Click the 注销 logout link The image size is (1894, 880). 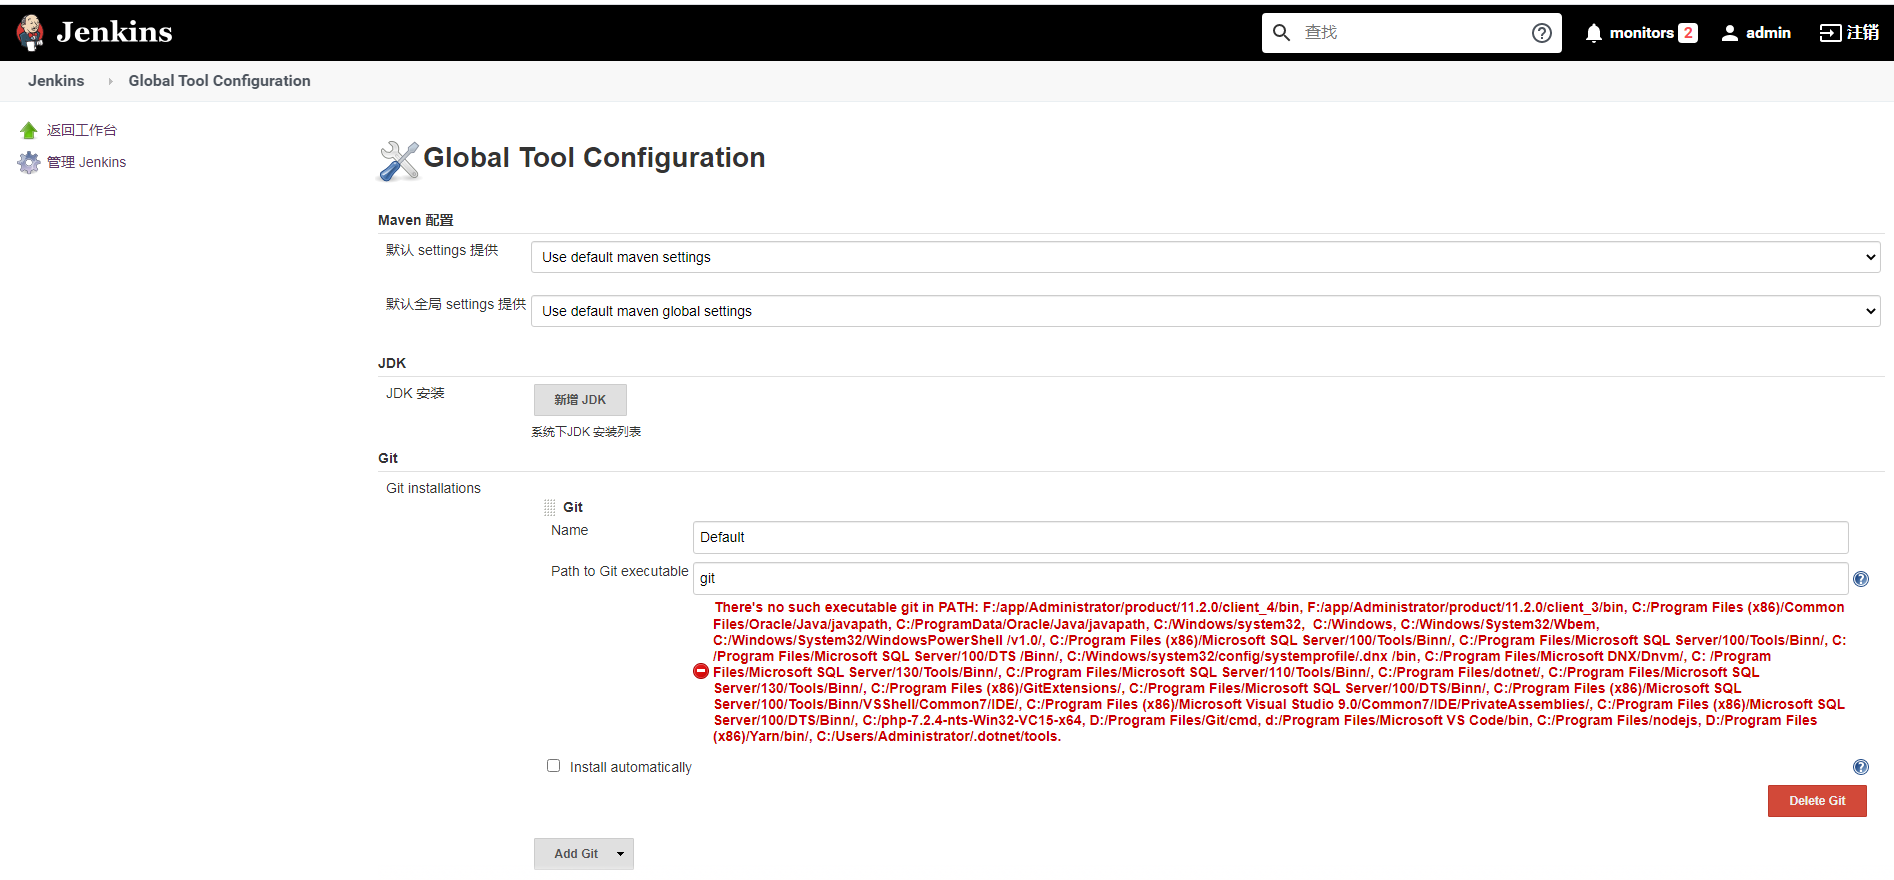(x=1862, y=33)
